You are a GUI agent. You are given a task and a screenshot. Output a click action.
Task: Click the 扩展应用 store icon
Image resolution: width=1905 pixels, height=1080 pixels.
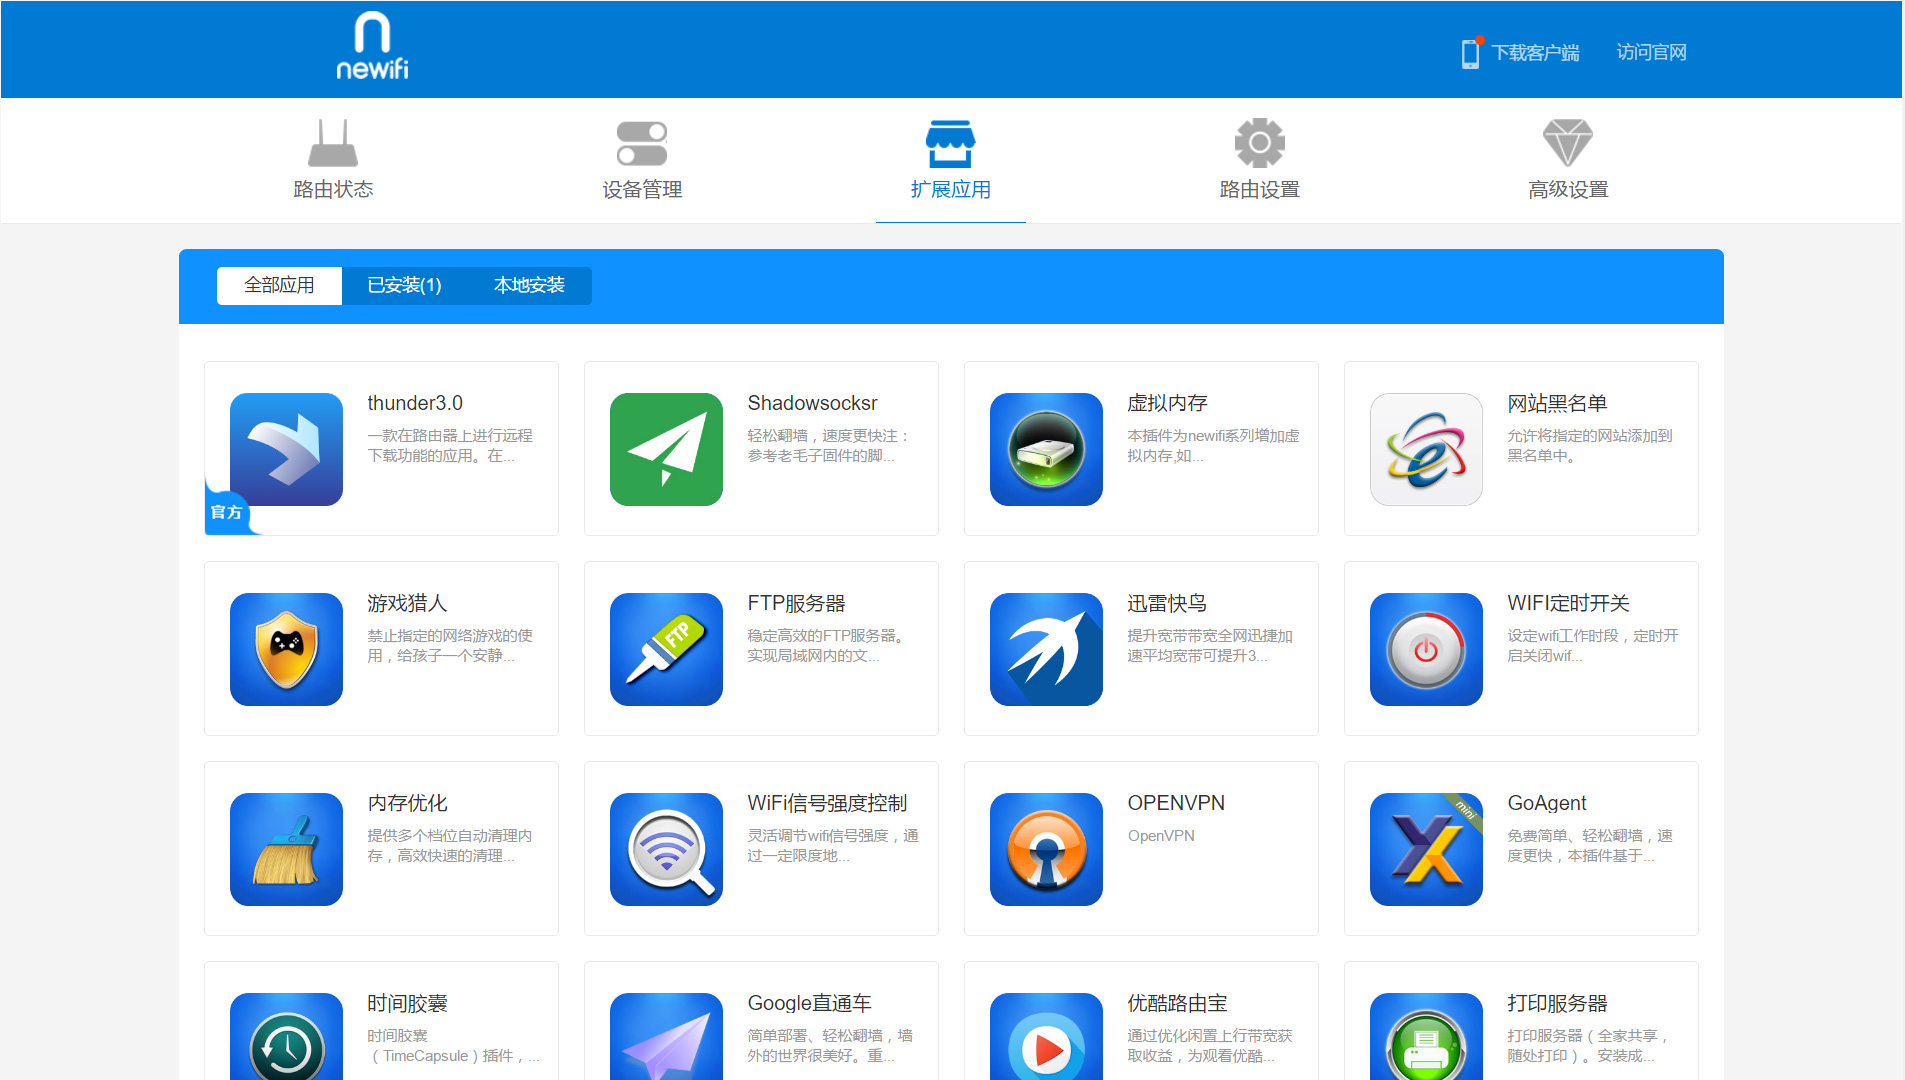coord(950,144)
